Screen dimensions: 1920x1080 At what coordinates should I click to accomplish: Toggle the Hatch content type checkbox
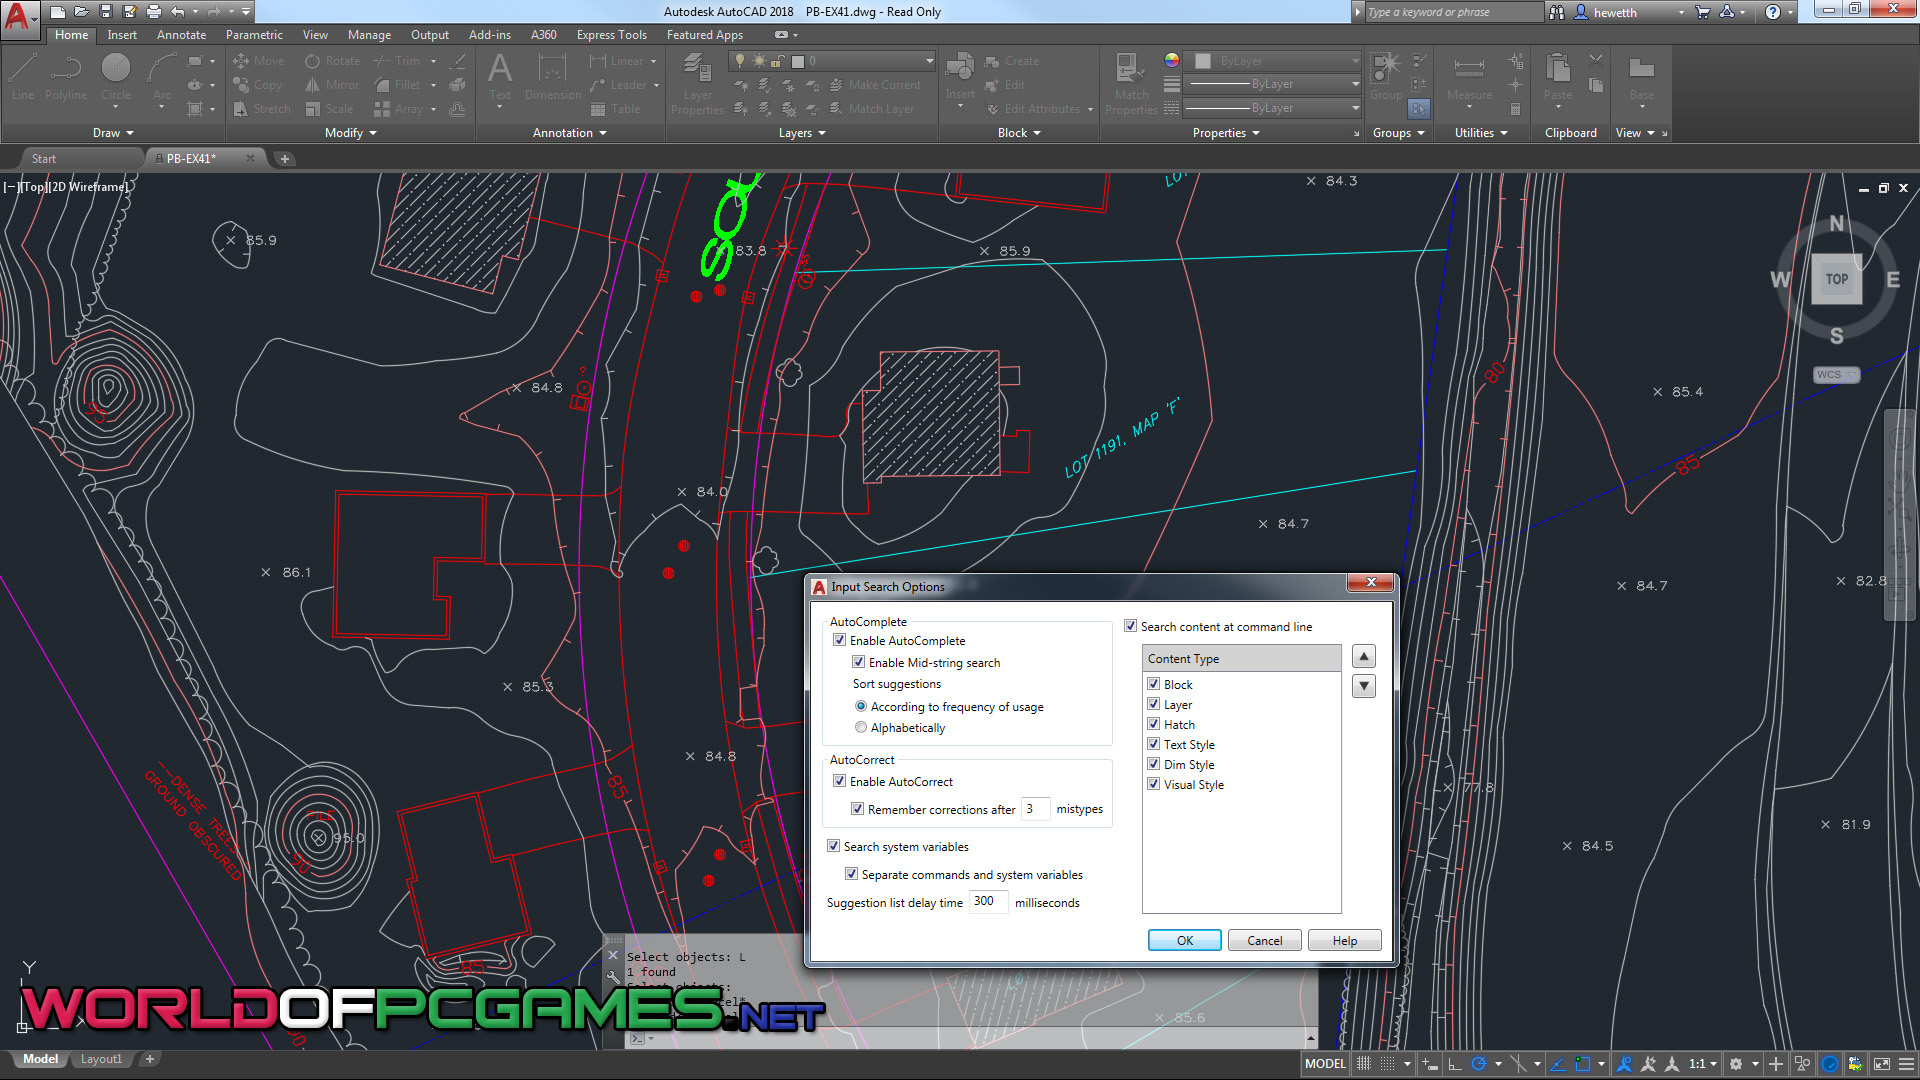[1153, 724]
